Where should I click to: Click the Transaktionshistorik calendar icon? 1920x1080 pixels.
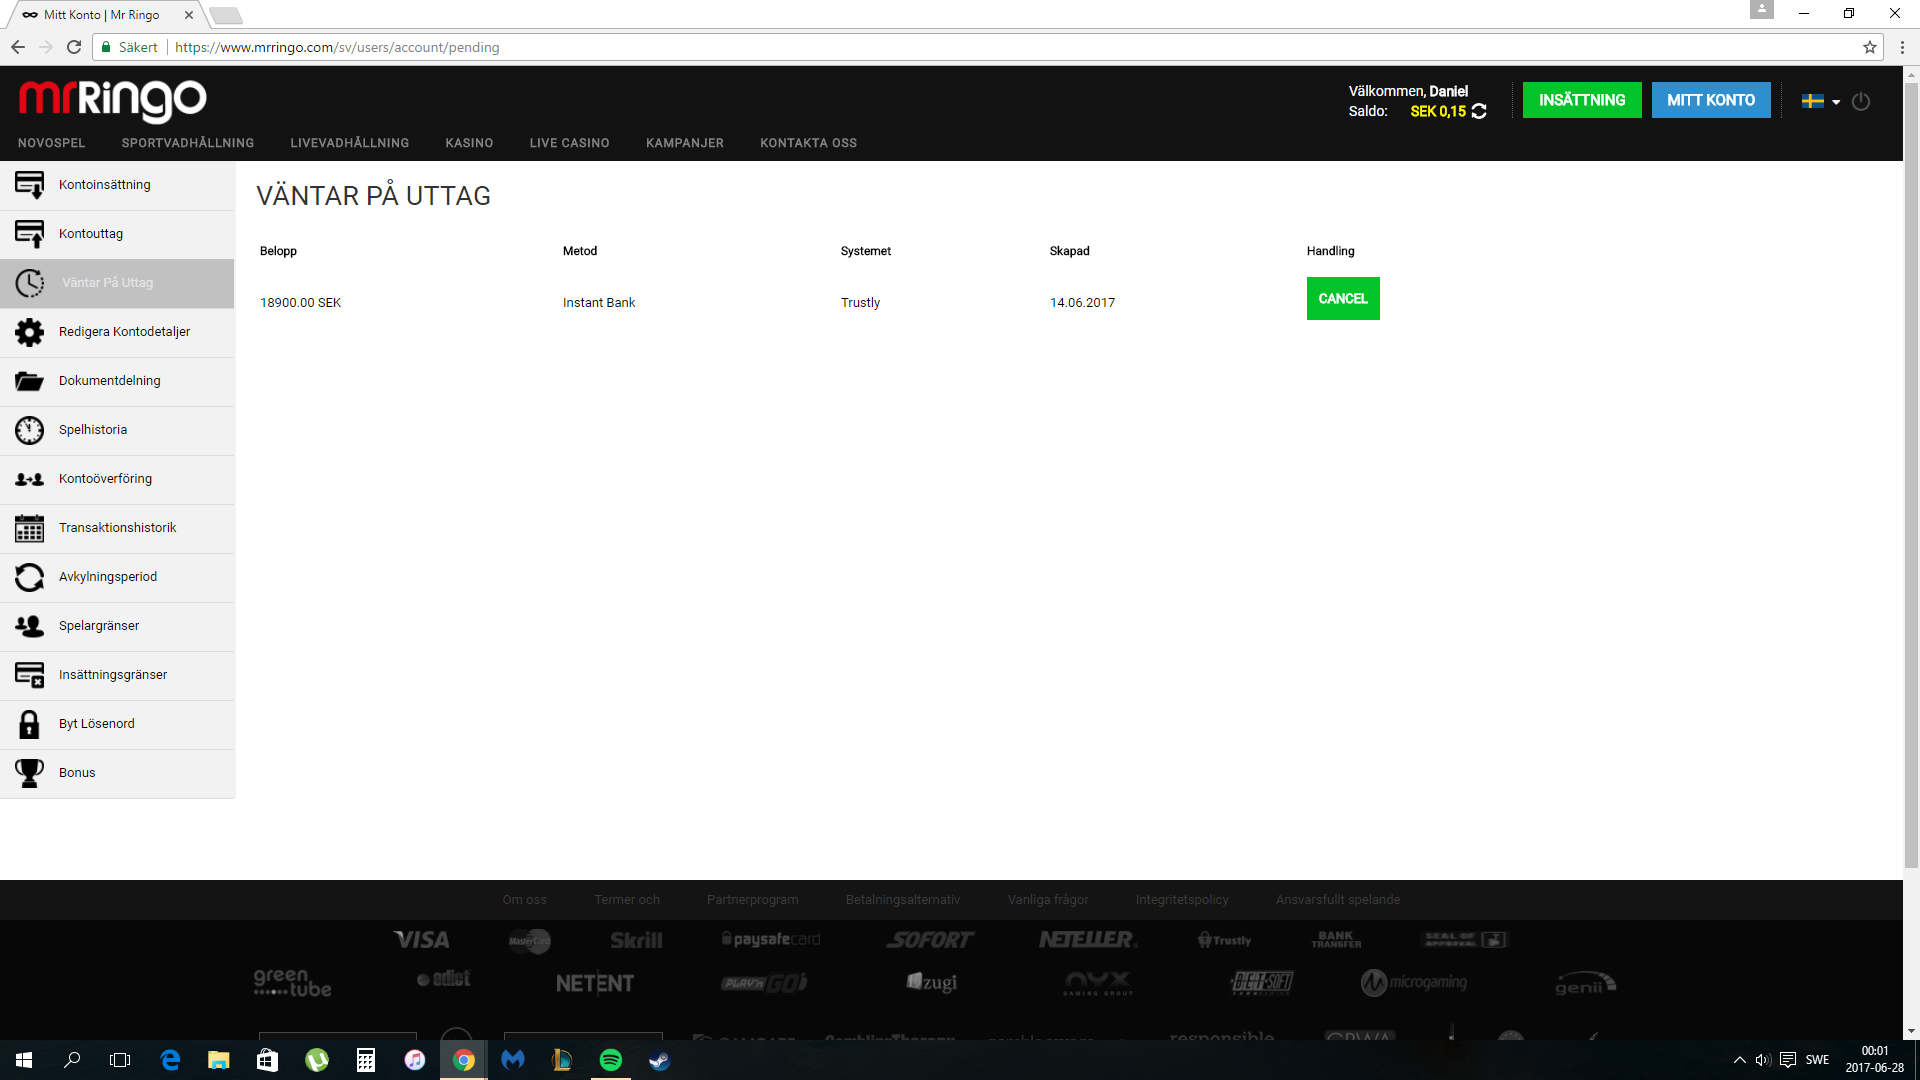point(29,528)
